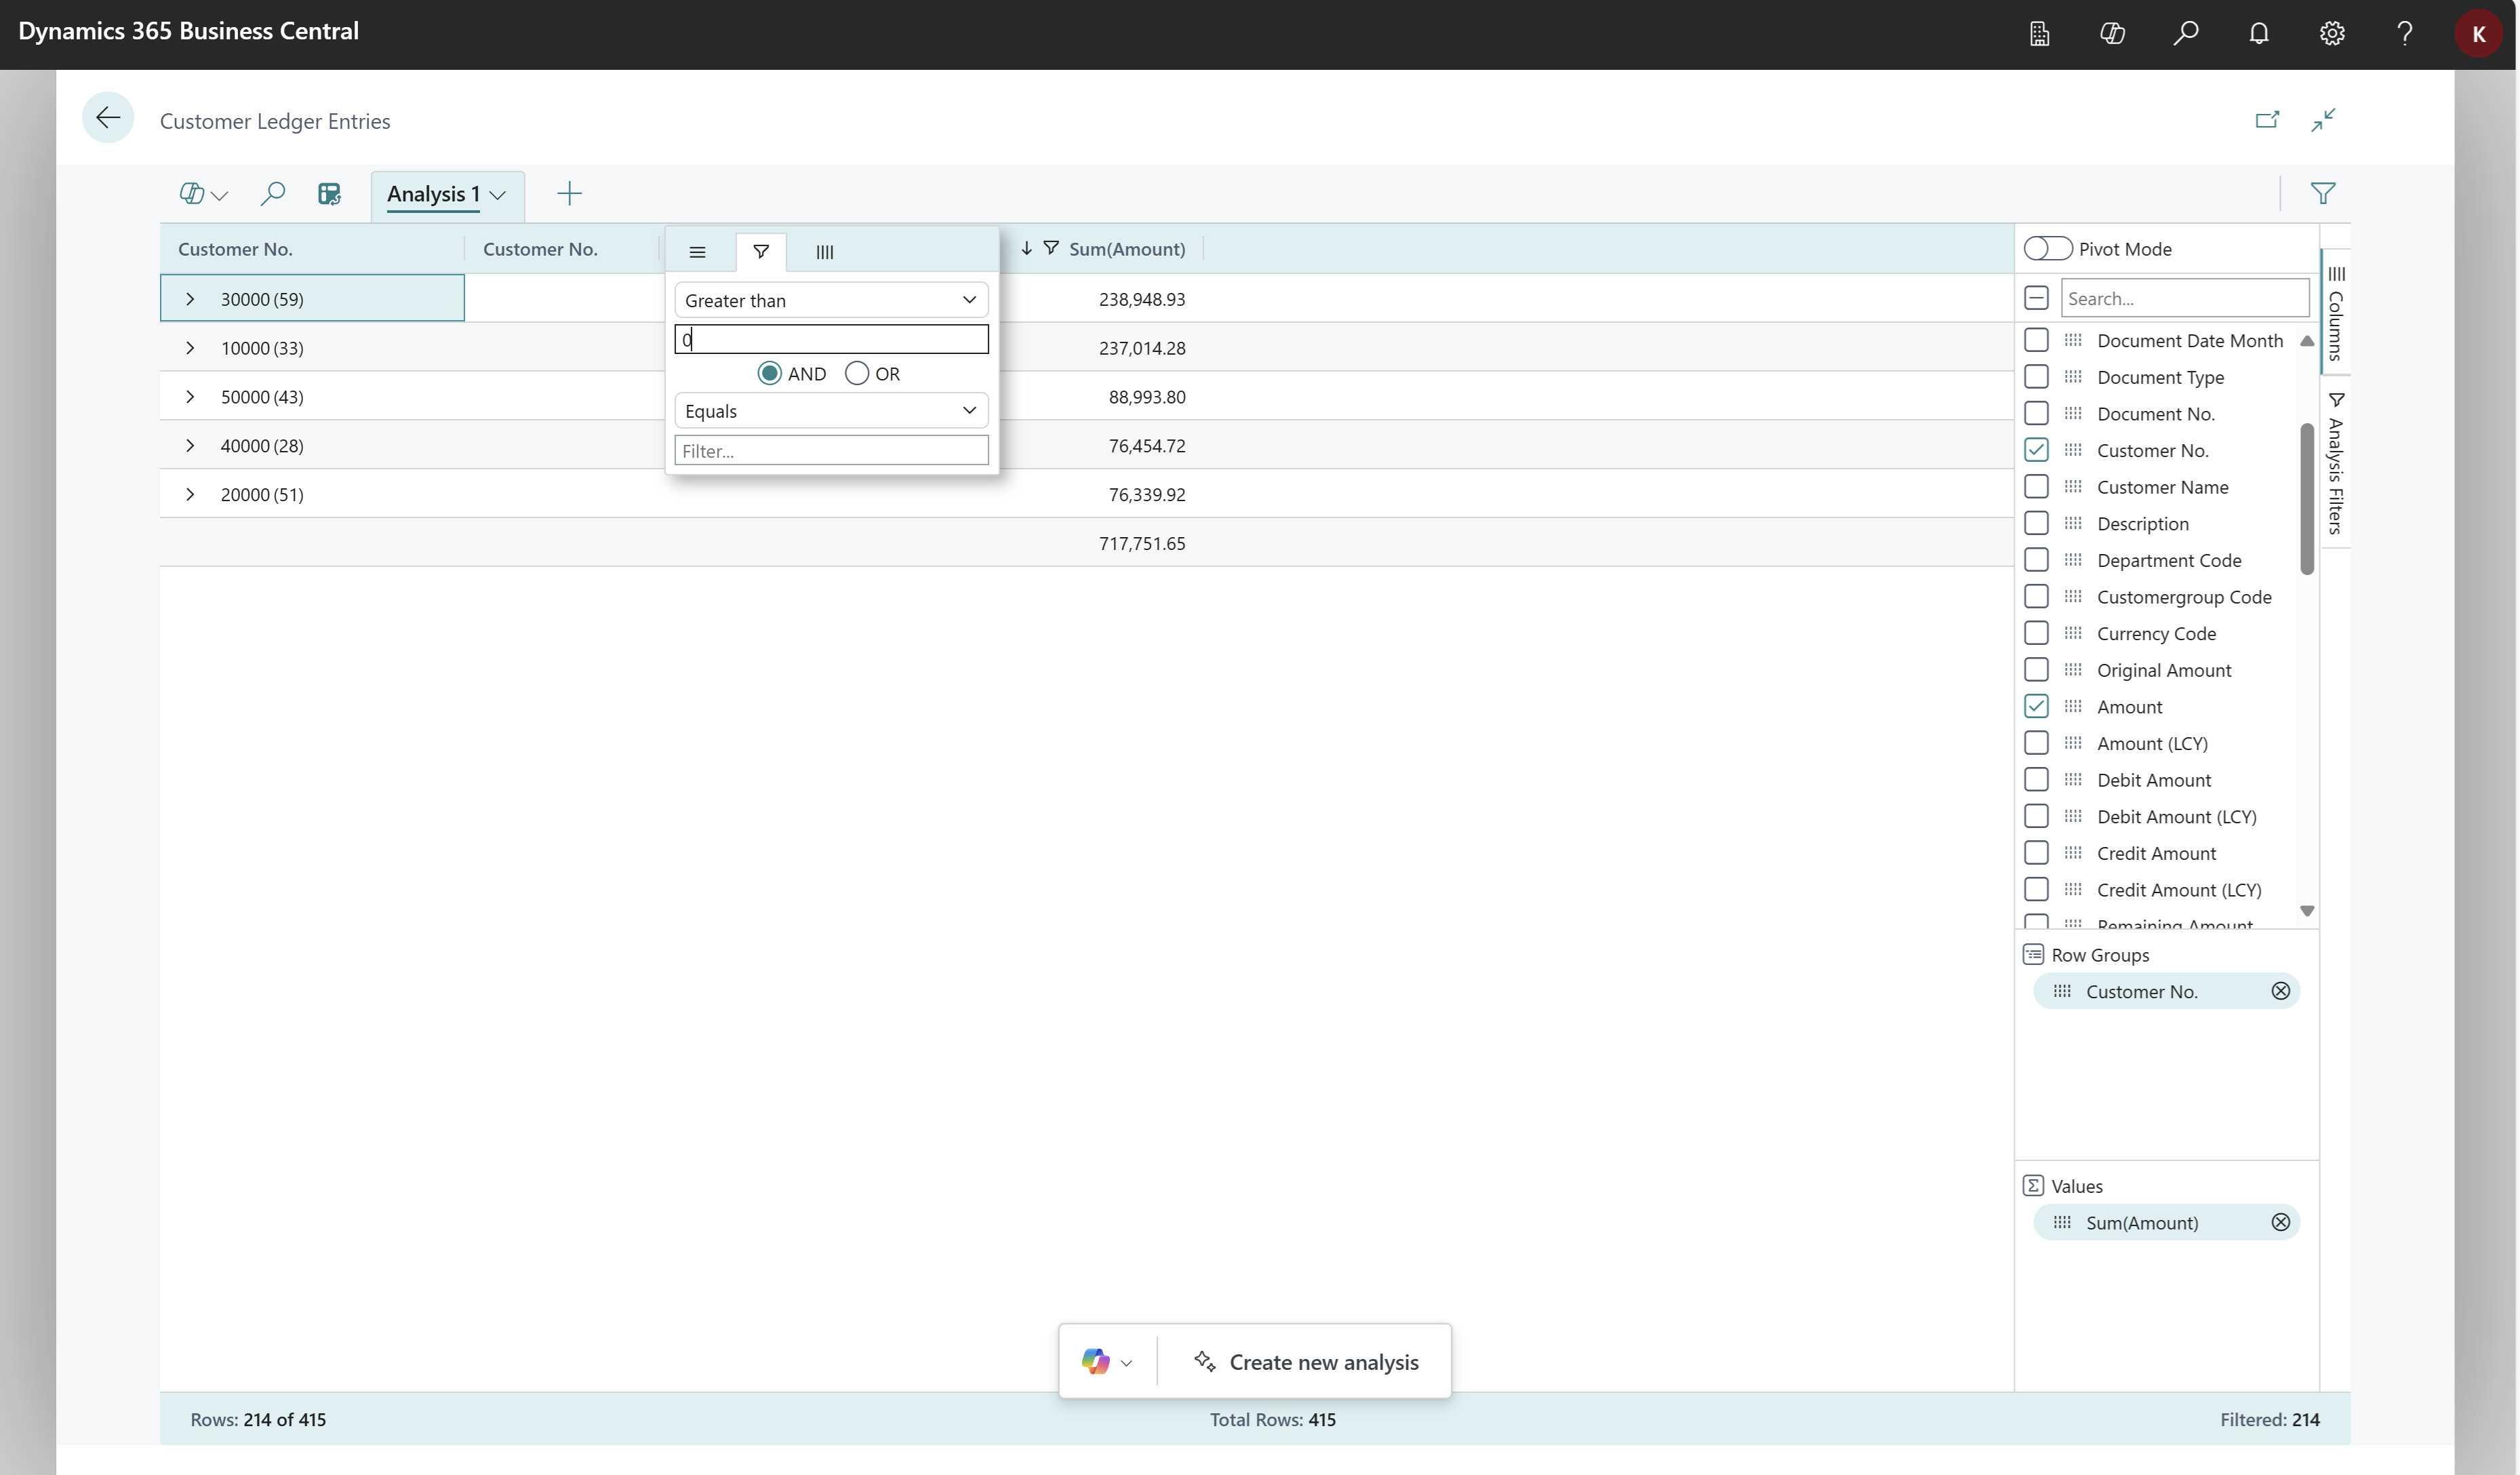2520x1475 pixels.
Task: Click the filter funnel icon on header row
Action: click(x=760, y=251)
